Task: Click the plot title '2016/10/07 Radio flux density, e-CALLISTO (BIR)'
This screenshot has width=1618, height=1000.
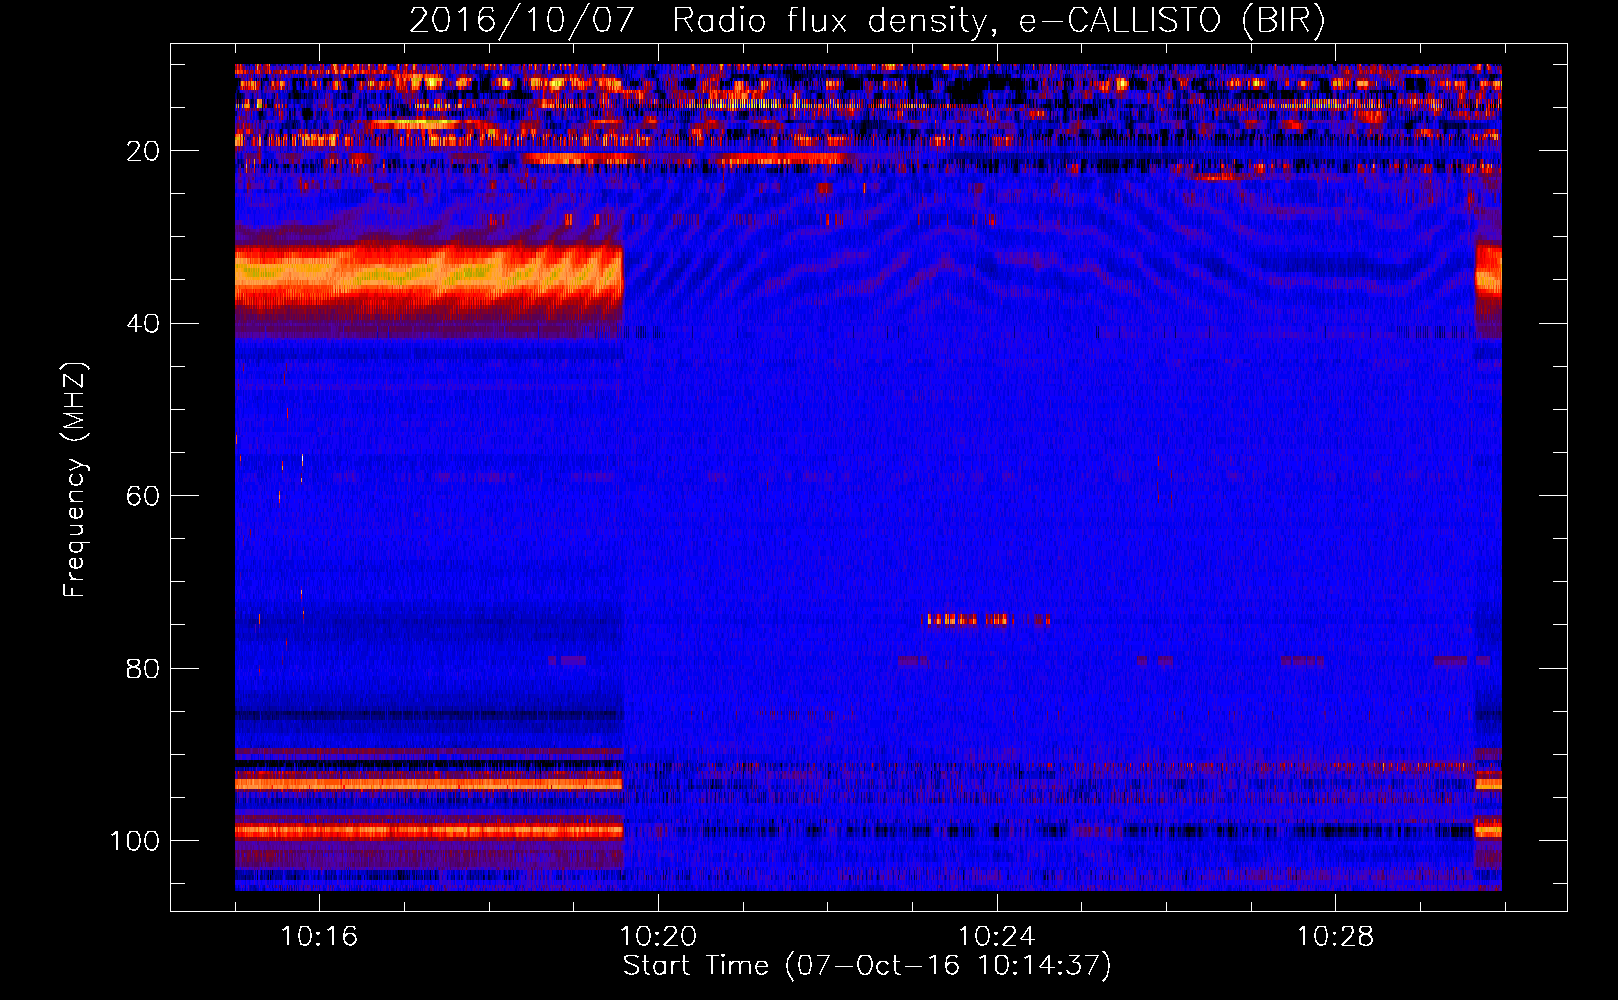Action: tap(867, 20)
